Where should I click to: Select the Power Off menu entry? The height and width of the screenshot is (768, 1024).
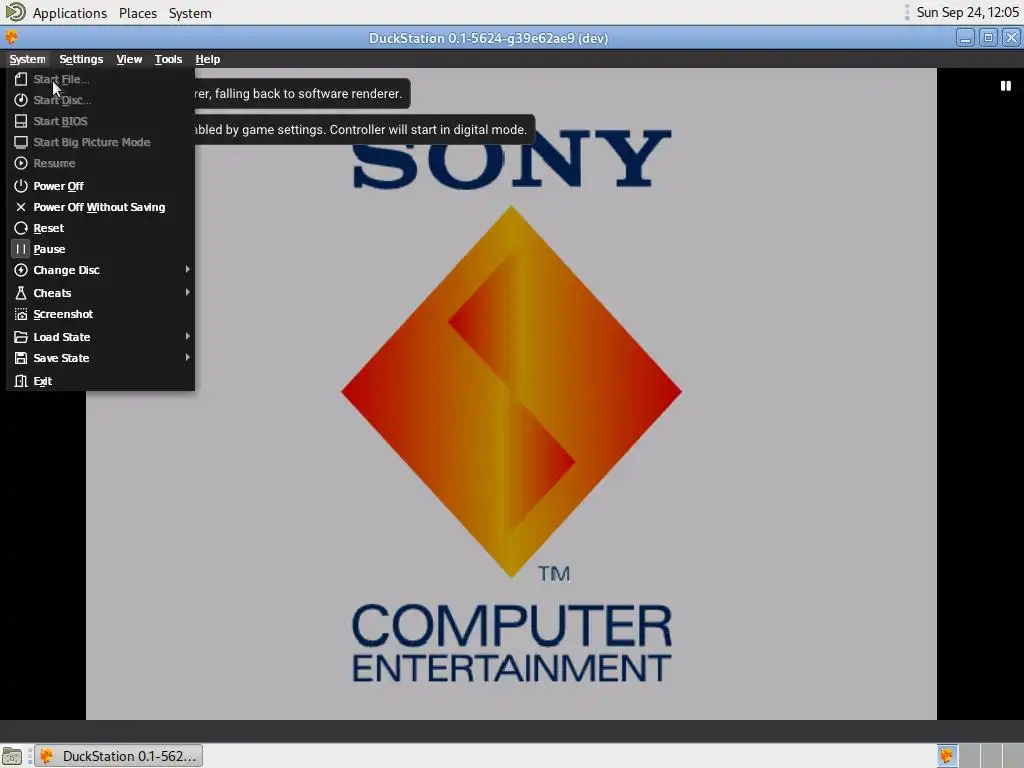(101, 185)
